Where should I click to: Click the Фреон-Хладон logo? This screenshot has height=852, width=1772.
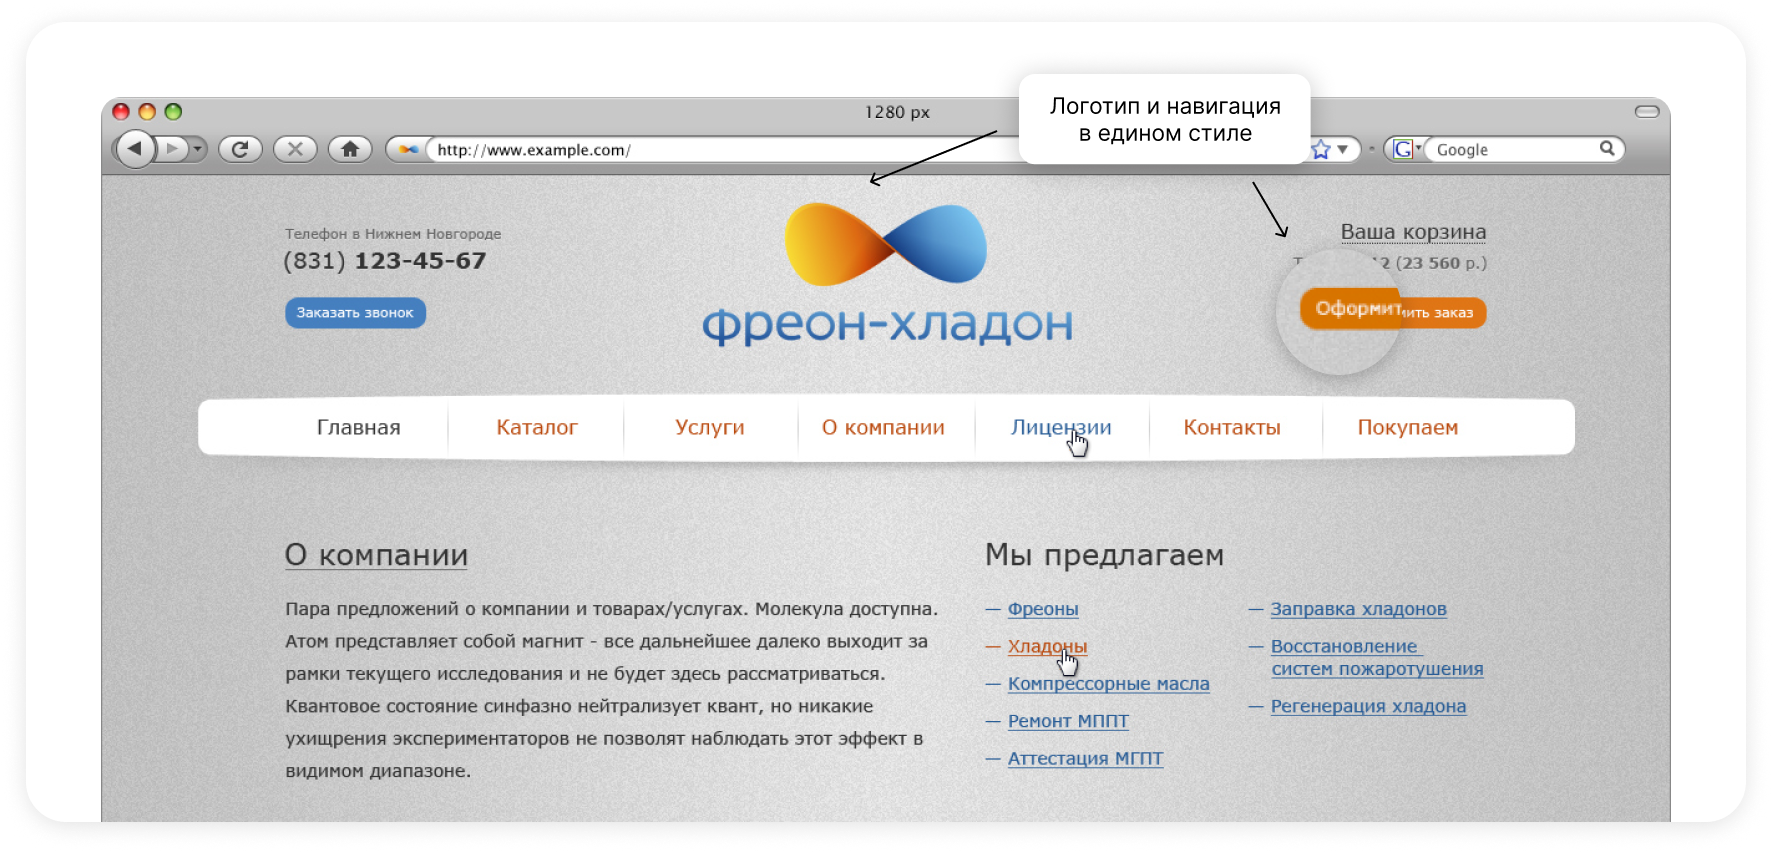pyautogui.click(x=887, y=274)
